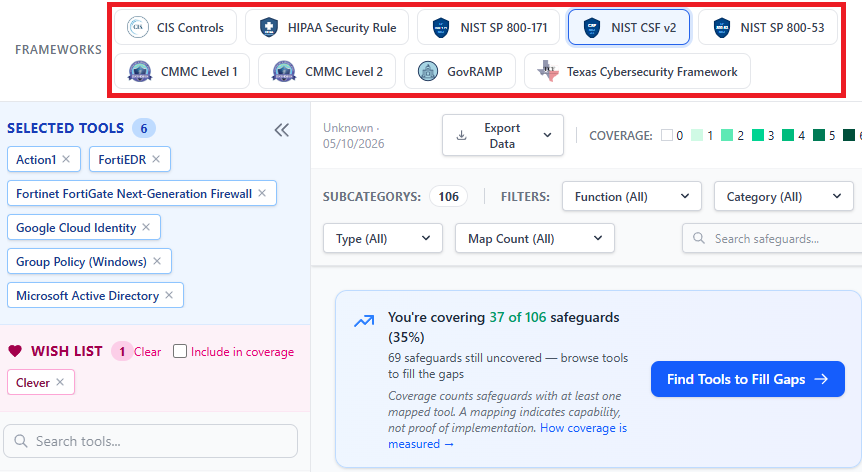Enable Include in coverage checkbox

point(180,351)
